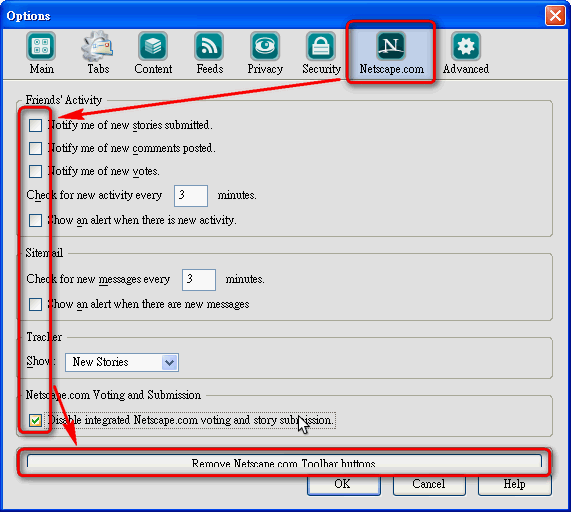Click the new activity minutes field
Image resolution: width=571 pixels, height=512 pixels.
pyautogui.click(x=191, y=196)
